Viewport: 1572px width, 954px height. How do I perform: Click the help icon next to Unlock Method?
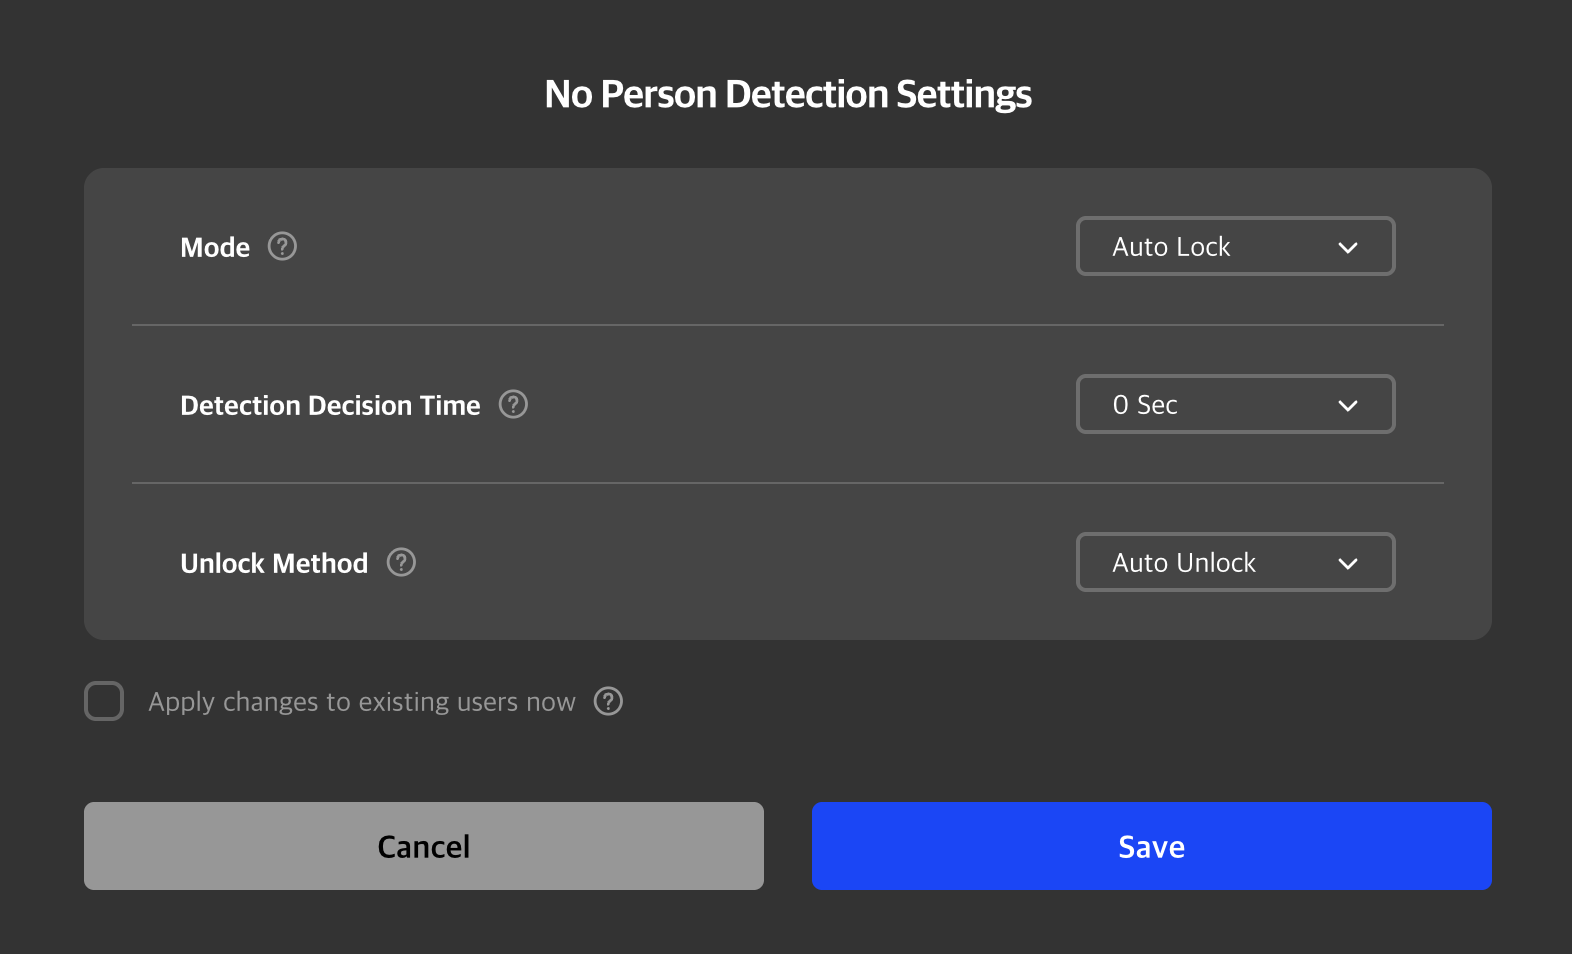[401, 562]
